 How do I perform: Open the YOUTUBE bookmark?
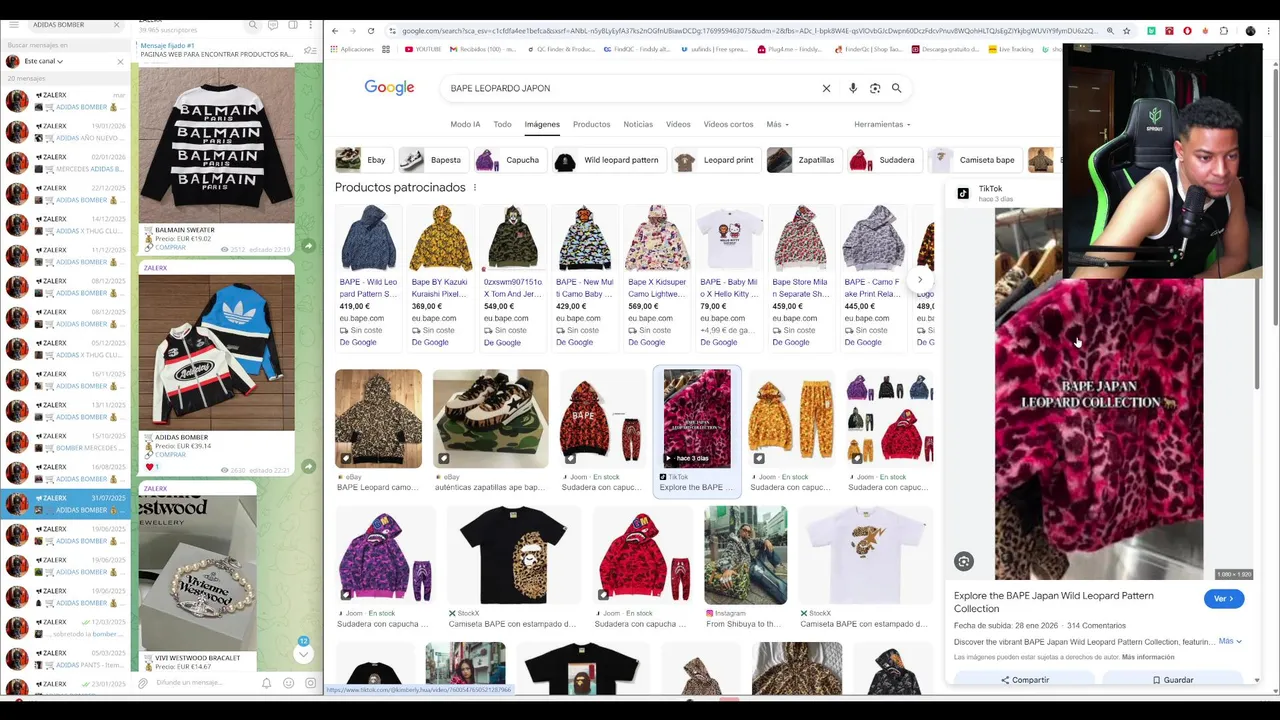[x=423, y=49]
